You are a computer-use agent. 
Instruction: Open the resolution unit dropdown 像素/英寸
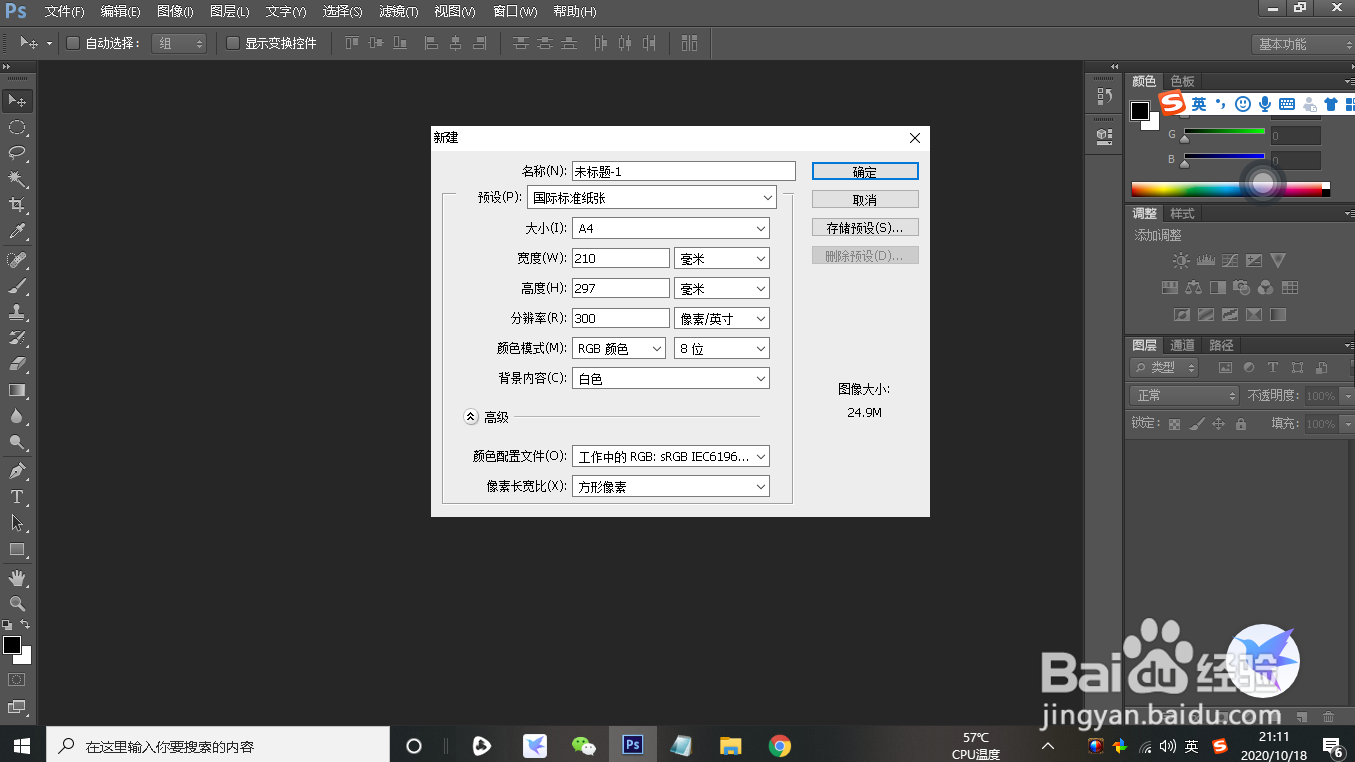click(722, 318)
